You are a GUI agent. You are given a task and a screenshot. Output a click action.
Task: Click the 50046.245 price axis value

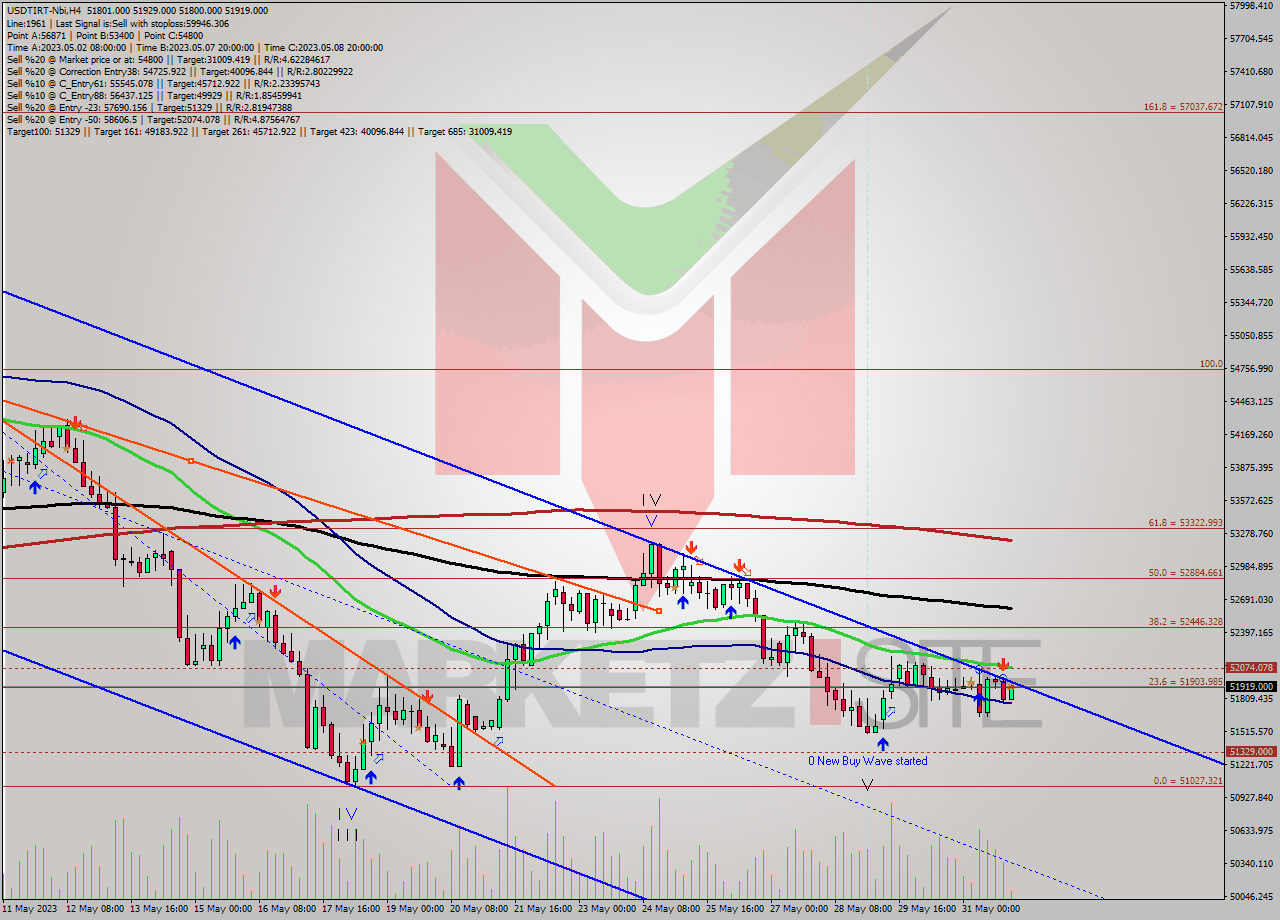1251,897
